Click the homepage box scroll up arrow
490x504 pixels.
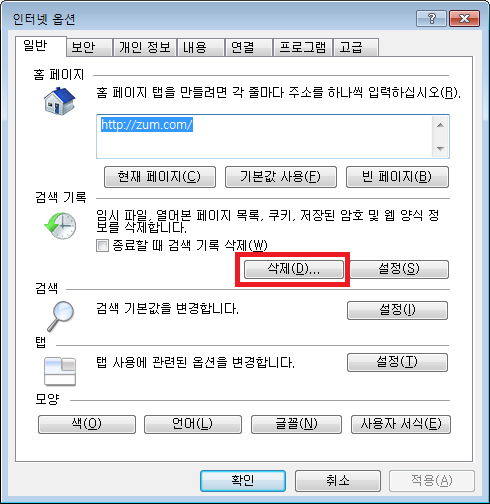click(440, 125)
